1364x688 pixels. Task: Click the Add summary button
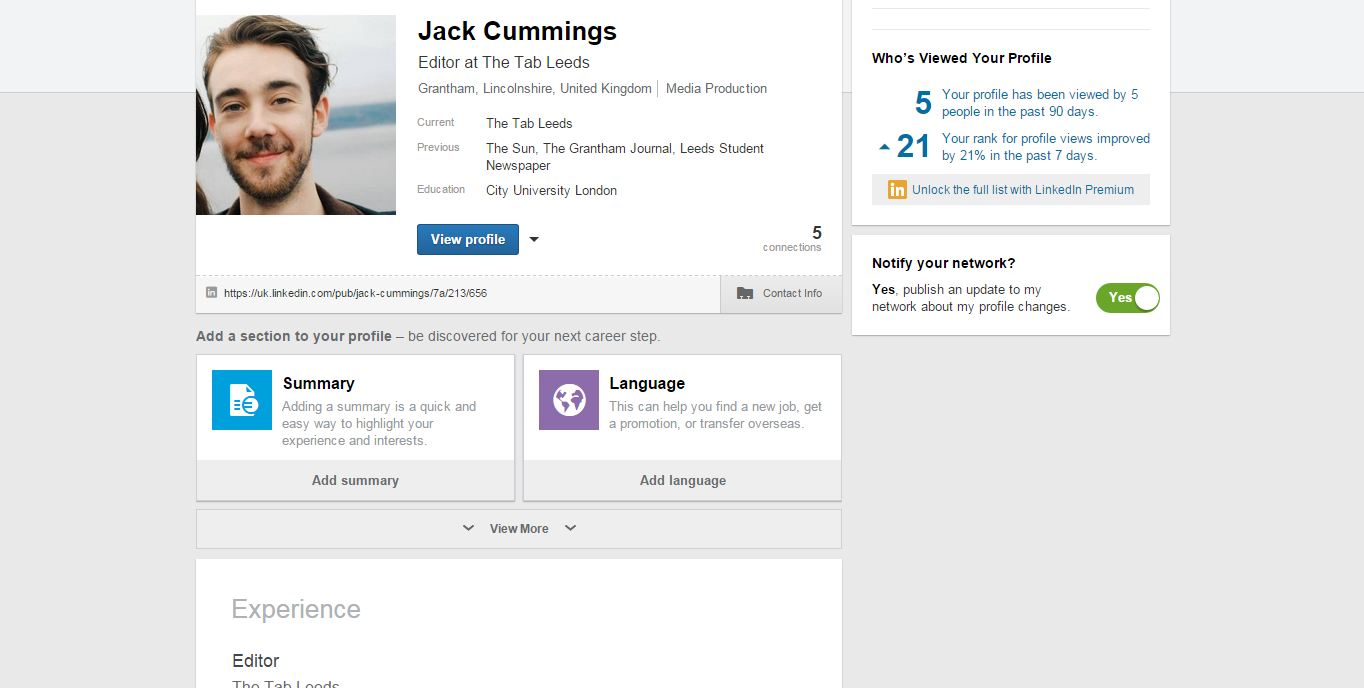tap(355, 480)
